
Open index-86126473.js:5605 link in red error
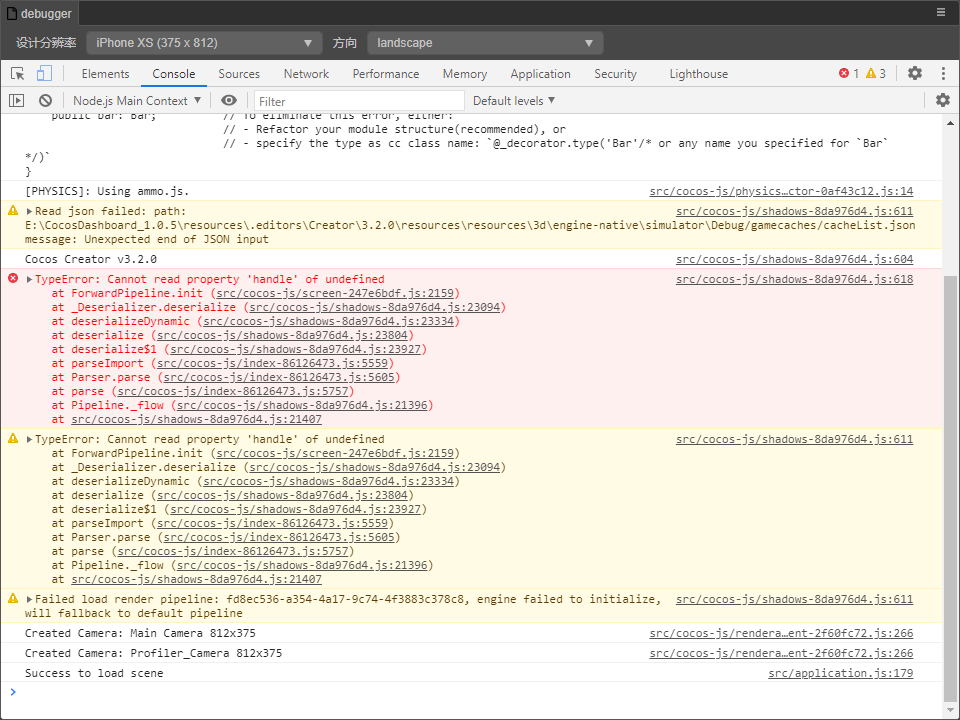pyautogui.click(x=279, y=377)
